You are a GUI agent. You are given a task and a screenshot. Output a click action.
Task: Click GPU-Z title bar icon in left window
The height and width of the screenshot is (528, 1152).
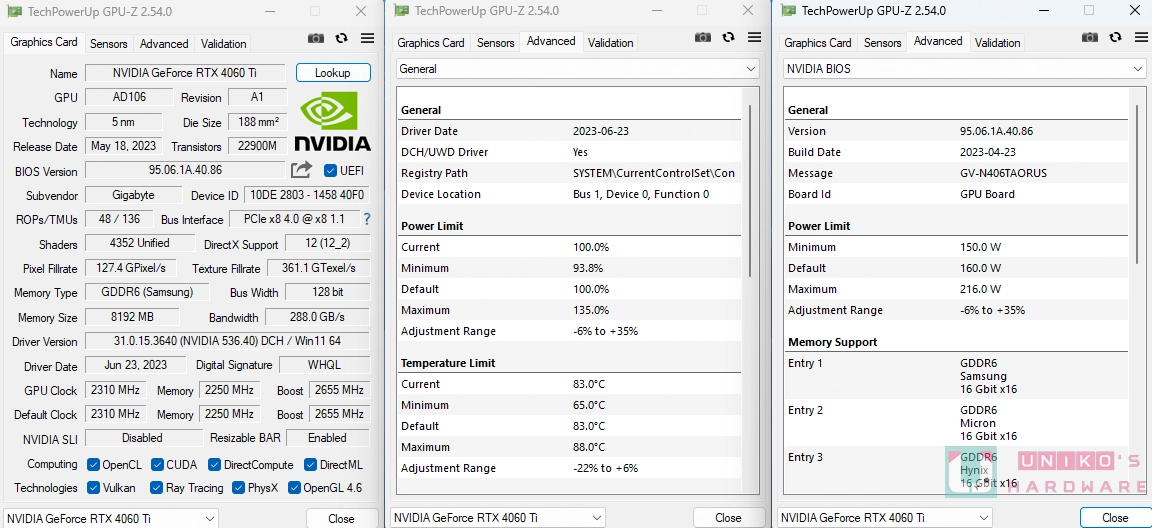[x=12, y=11]
